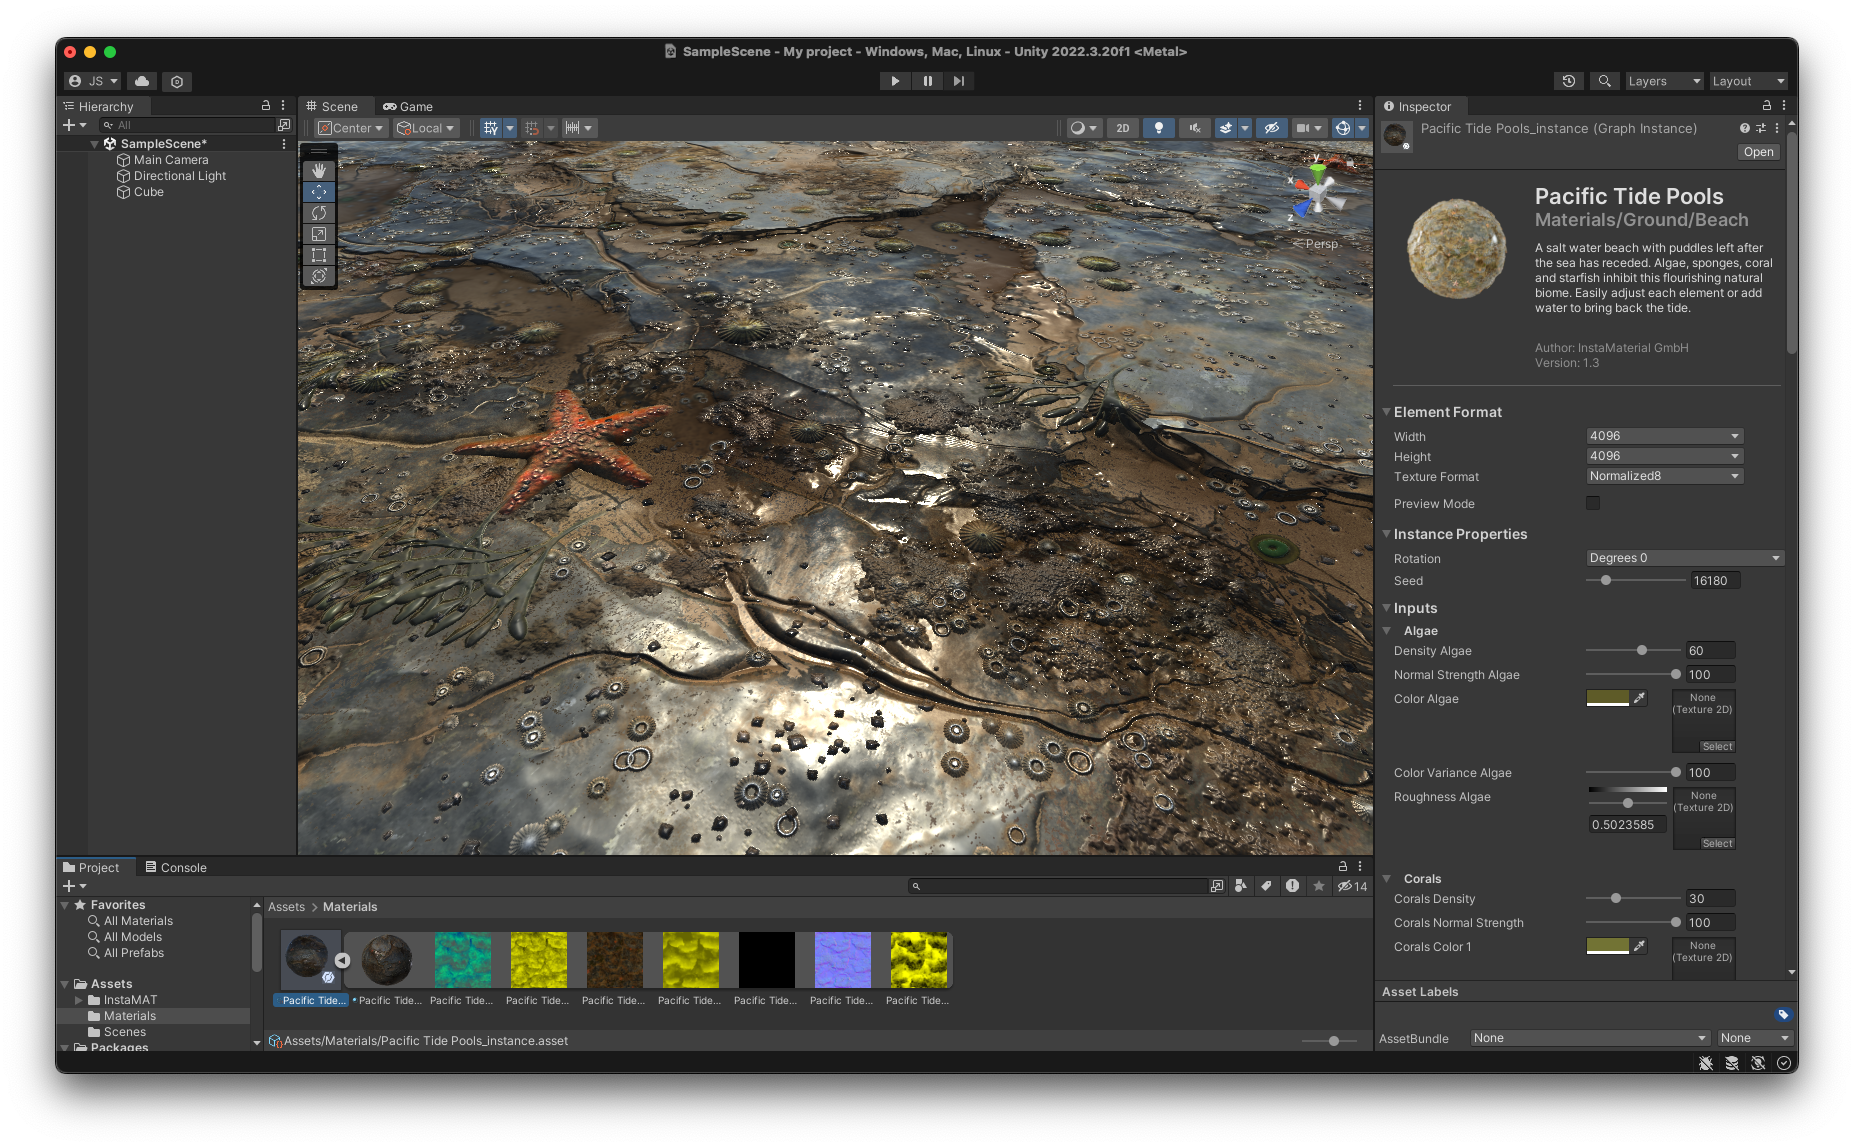Screen dimensions: 1854x1147
Task: Toggle scene effects (skybox/fog)
Action: pyautogui.click(x=1225, y=128)
